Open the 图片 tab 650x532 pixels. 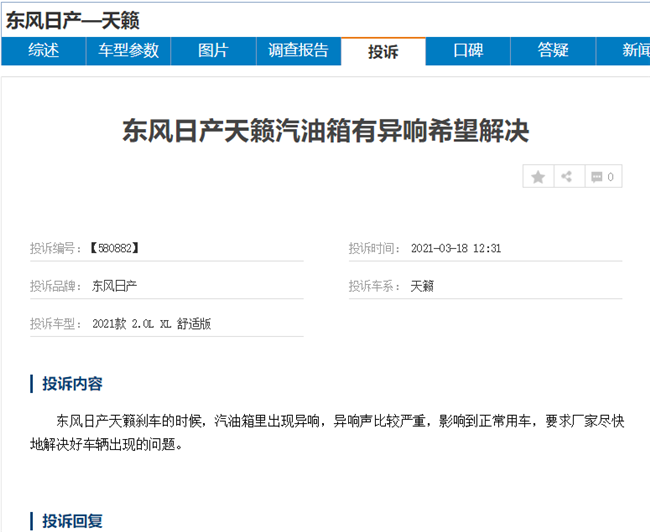pos(213,51)
